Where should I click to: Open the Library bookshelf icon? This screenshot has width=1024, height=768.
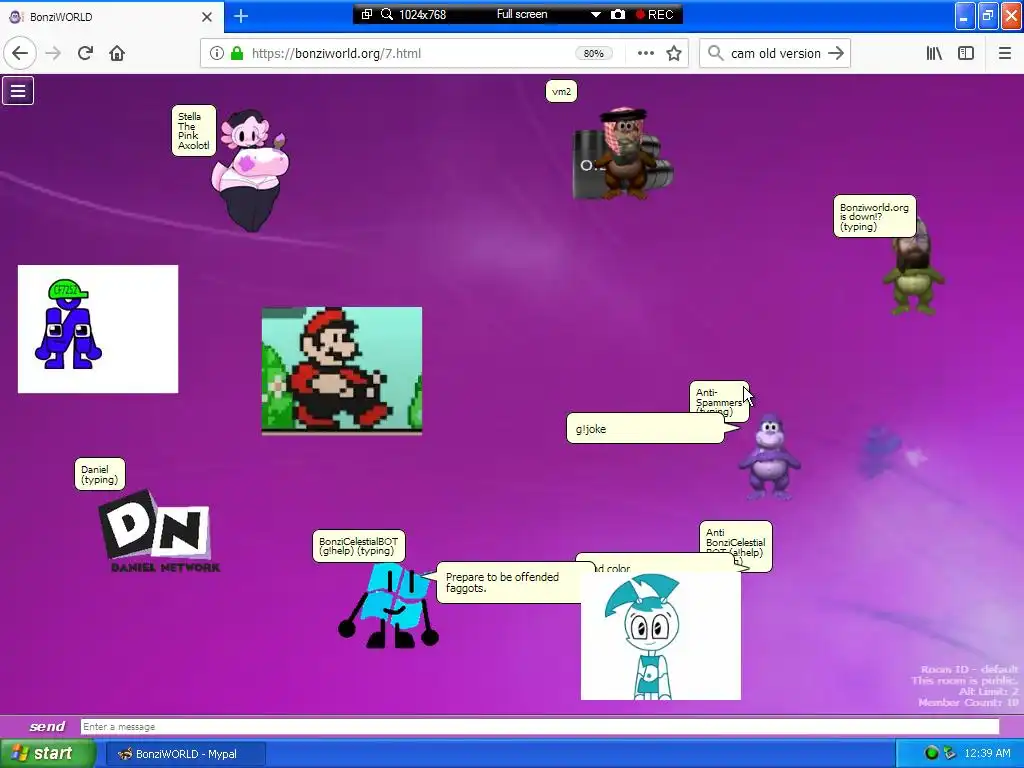click(934, 53)
